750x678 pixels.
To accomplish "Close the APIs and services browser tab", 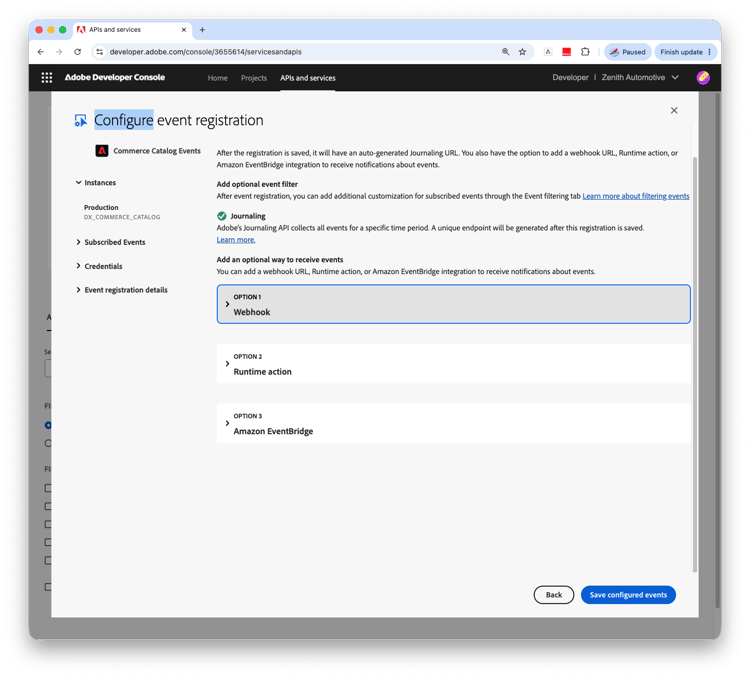I will click(x=184, y=30).
